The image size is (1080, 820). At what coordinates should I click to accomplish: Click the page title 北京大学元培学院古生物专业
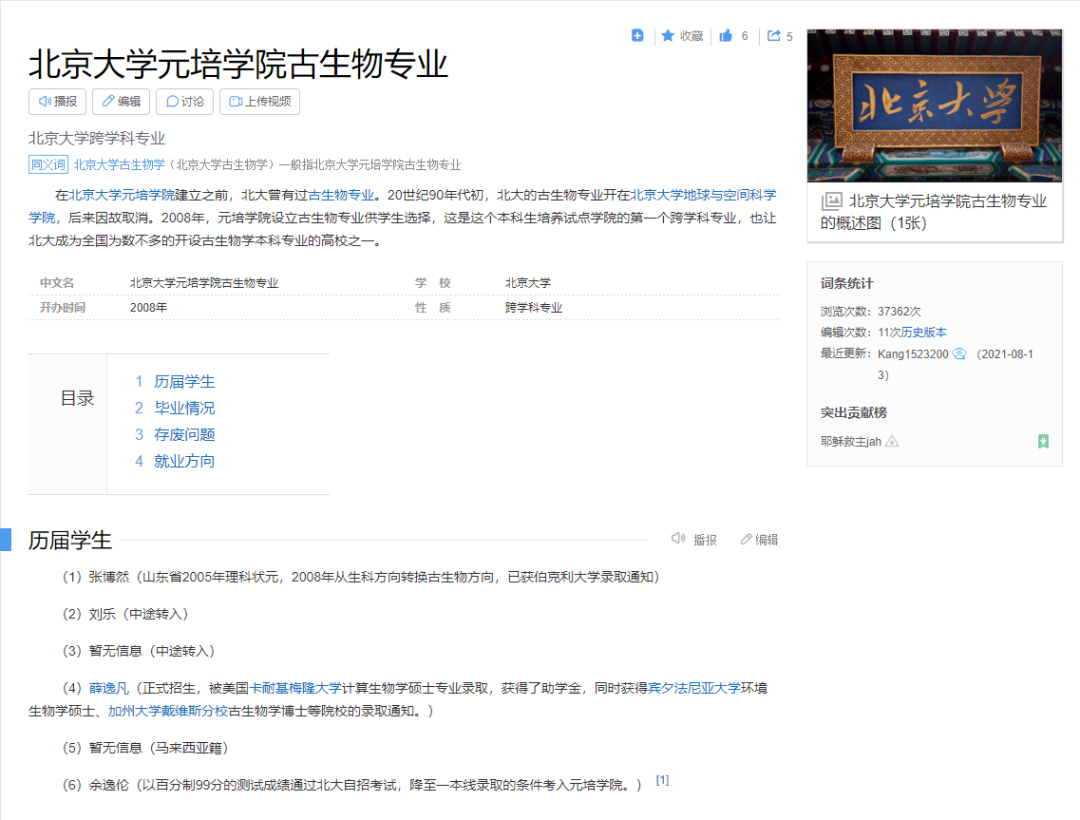point(238,64)
